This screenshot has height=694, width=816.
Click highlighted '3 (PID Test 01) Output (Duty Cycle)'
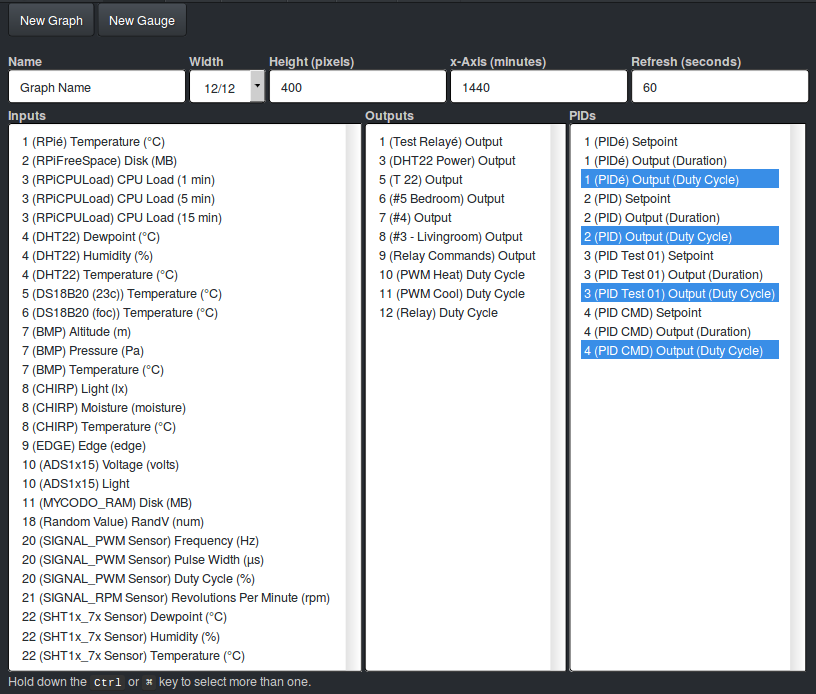click(x=680, y=293)
